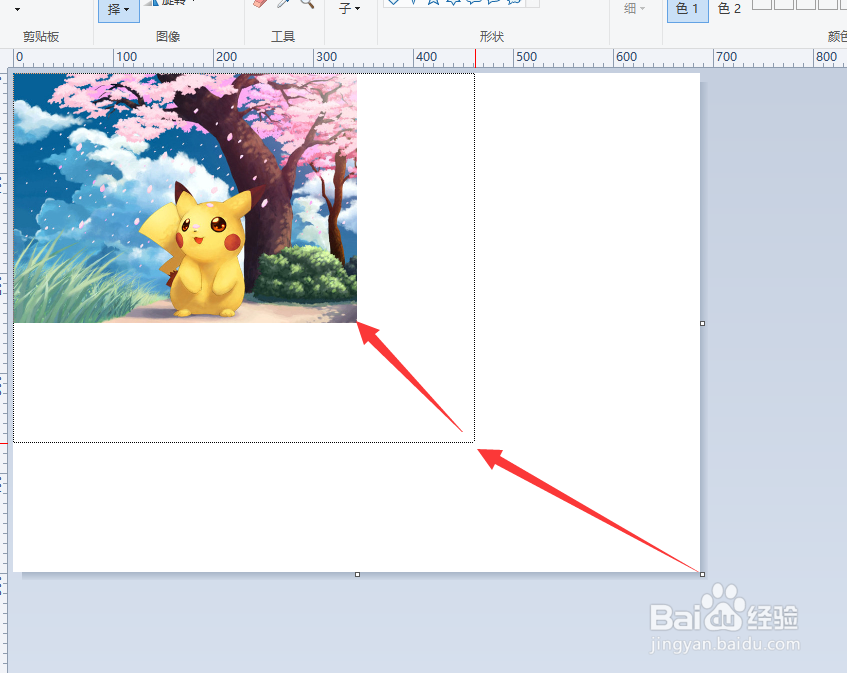Select the Eraser tool icon
Screen dimensions: 847x673
pyautogui.click(x=260, y=3)
